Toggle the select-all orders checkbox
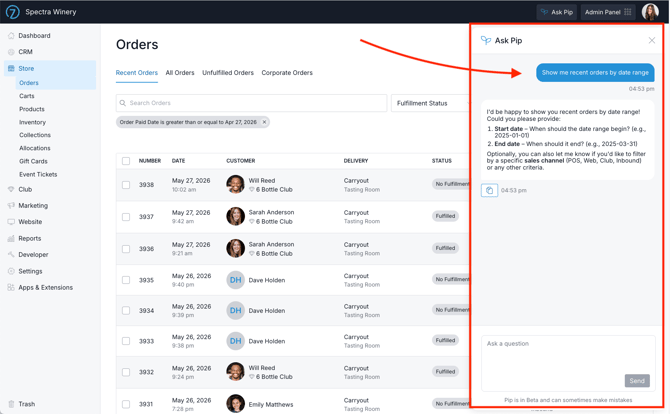 click(x=126, y=161)
